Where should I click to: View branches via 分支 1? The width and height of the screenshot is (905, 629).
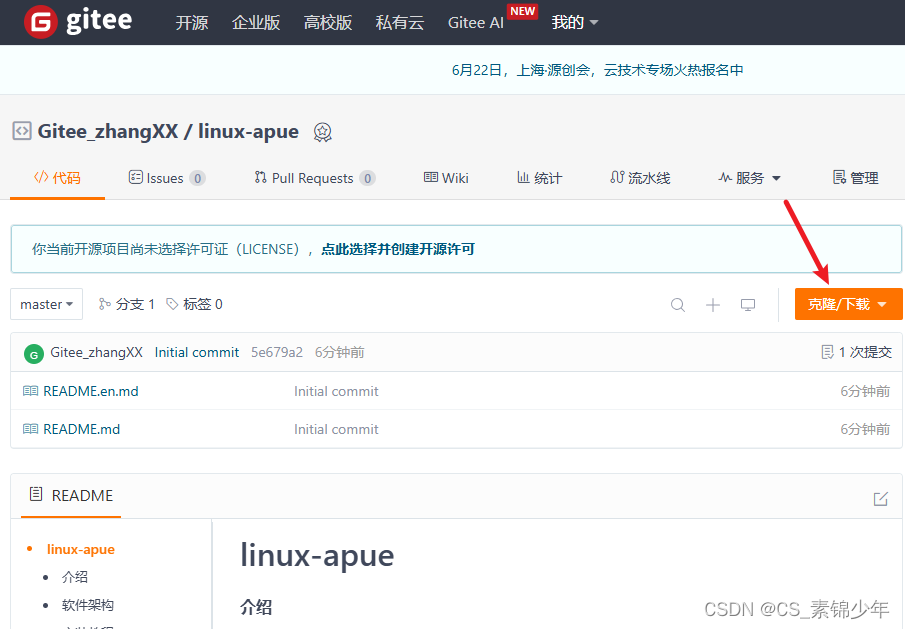(126, 304)
